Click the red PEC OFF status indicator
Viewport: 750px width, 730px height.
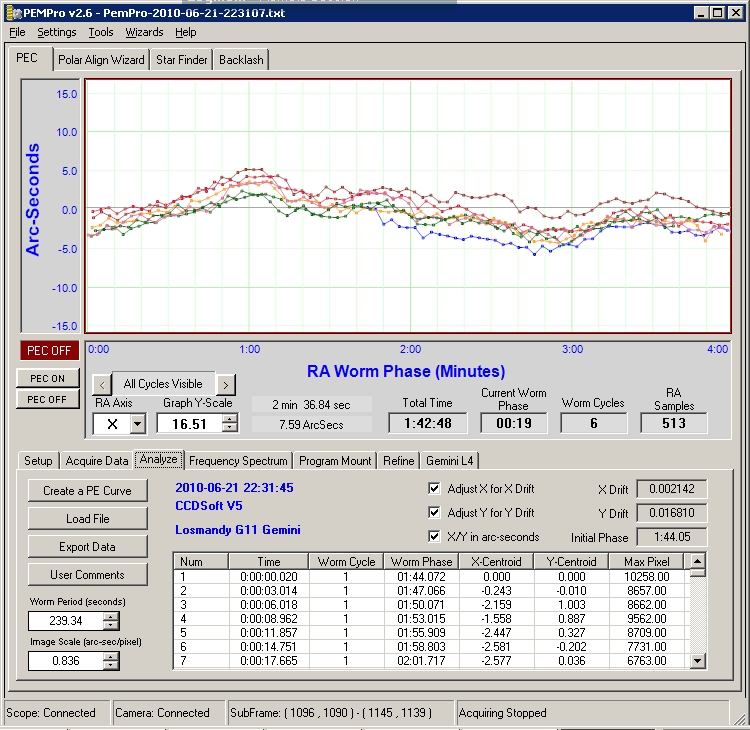[x=49, y=351]
